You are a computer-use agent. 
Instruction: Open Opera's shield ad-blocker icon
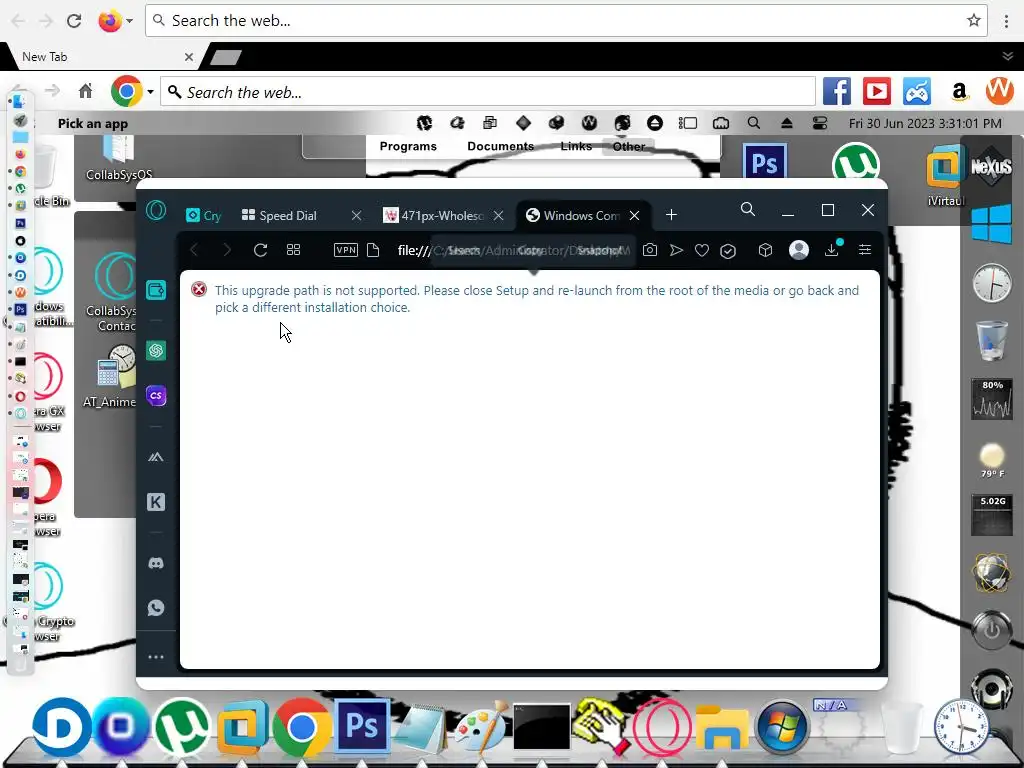point(728,251)
